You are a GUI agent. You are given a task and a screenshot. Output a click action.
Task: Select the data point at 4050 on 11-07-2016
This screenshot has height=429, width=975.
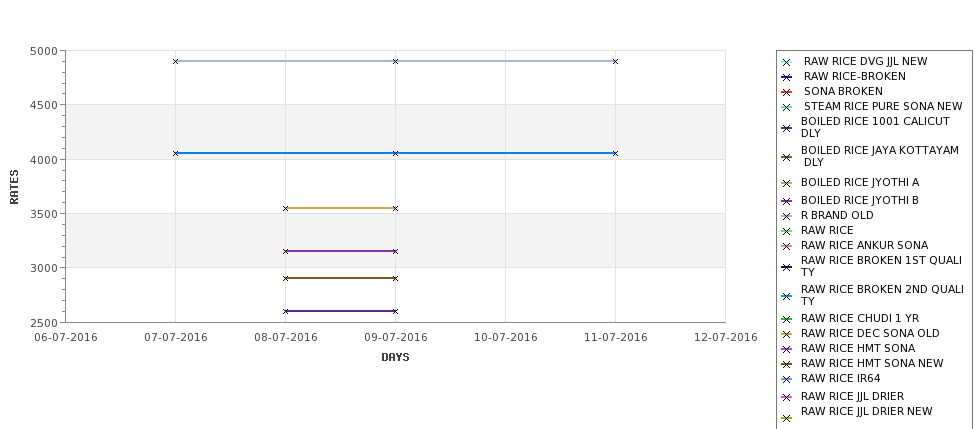click(x=616, y=153)
